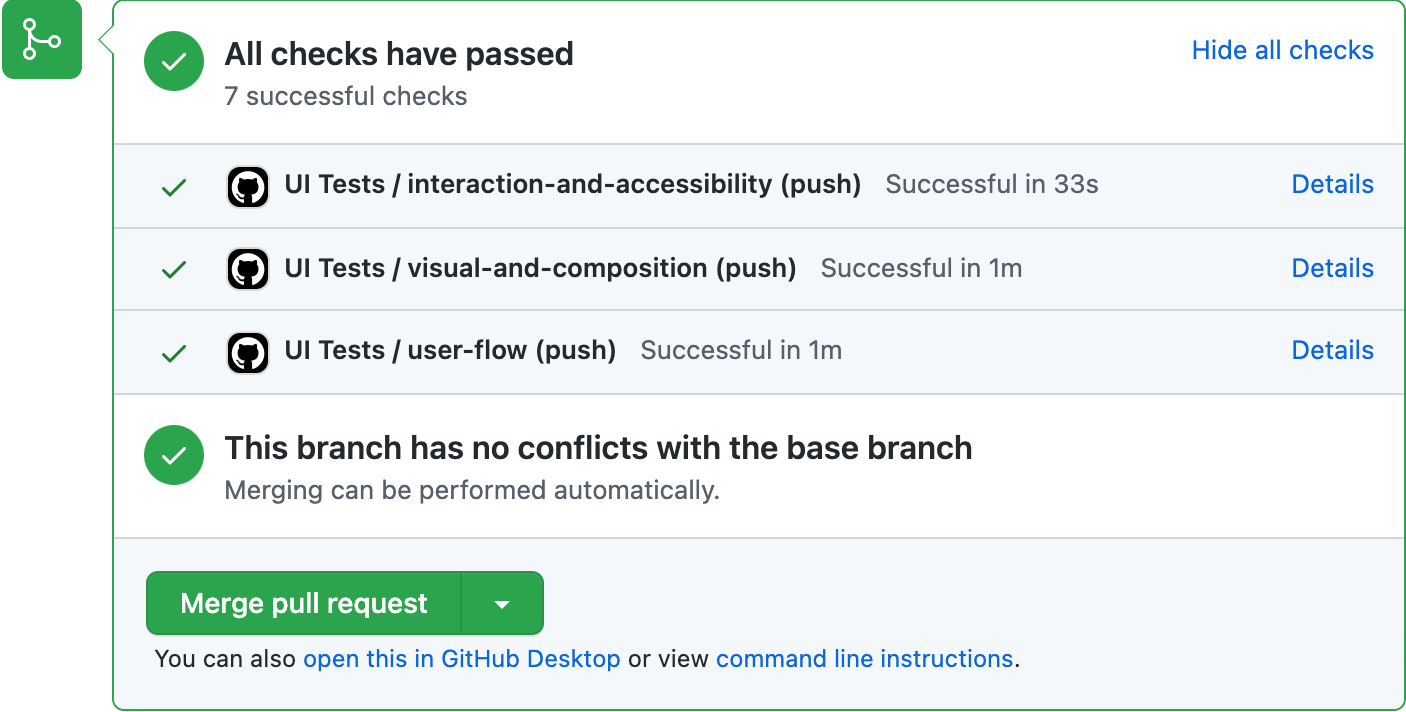Screen dimensions: 1406x712
Task: Click checkmark next to interaction-and-accessibility check
Action: point(174,187)
